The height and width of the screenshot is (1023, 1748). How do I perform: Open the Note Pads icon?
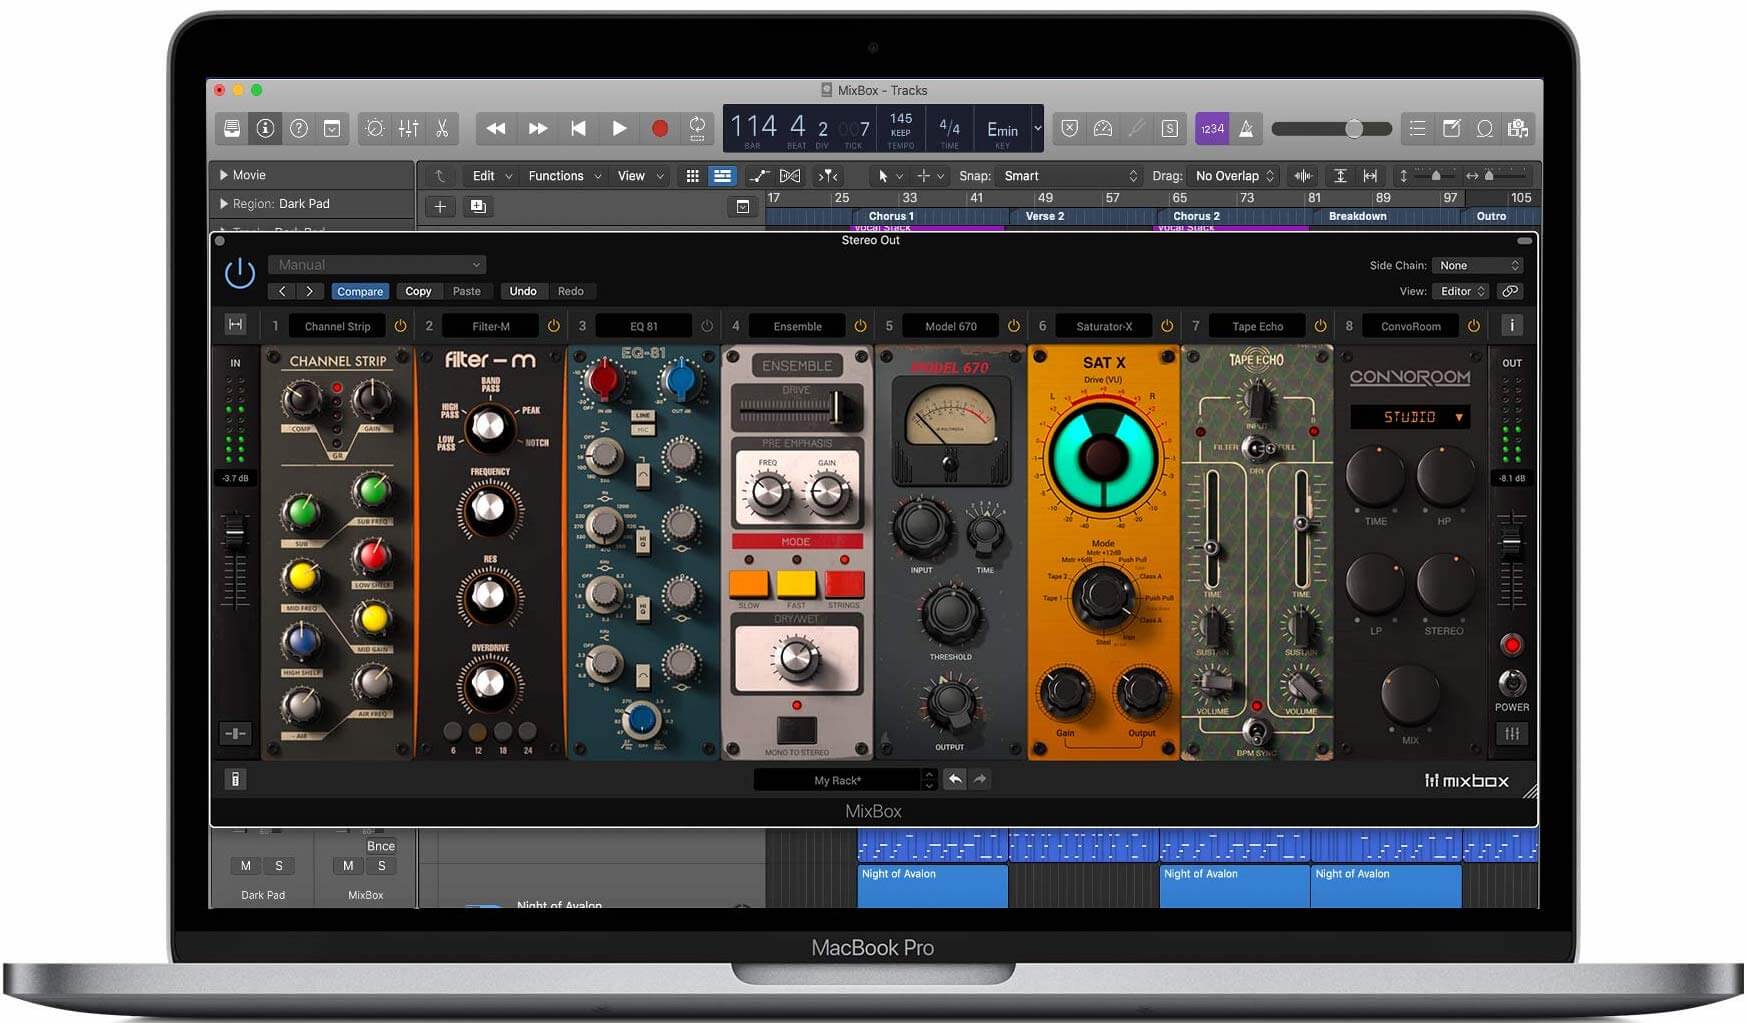(1451, 128)
